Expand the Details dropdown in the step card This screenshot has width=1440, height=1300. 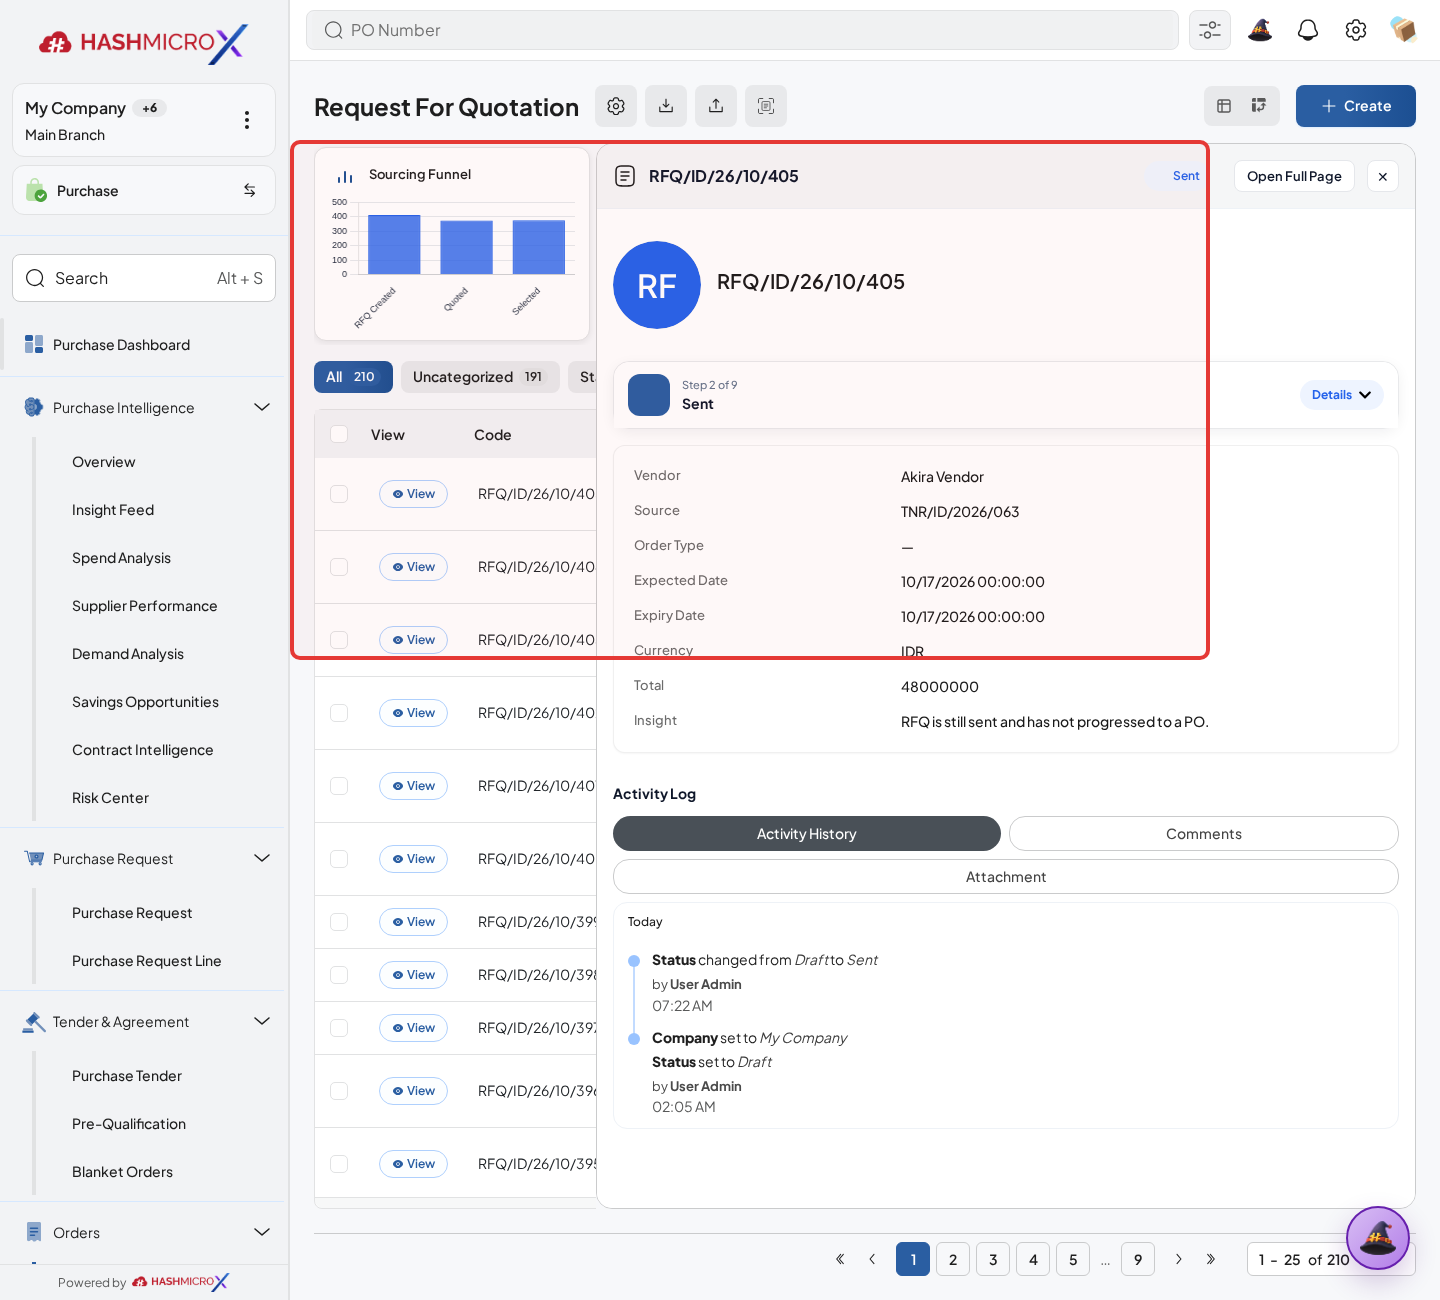pyautogui.click(x=1342, y=395)
